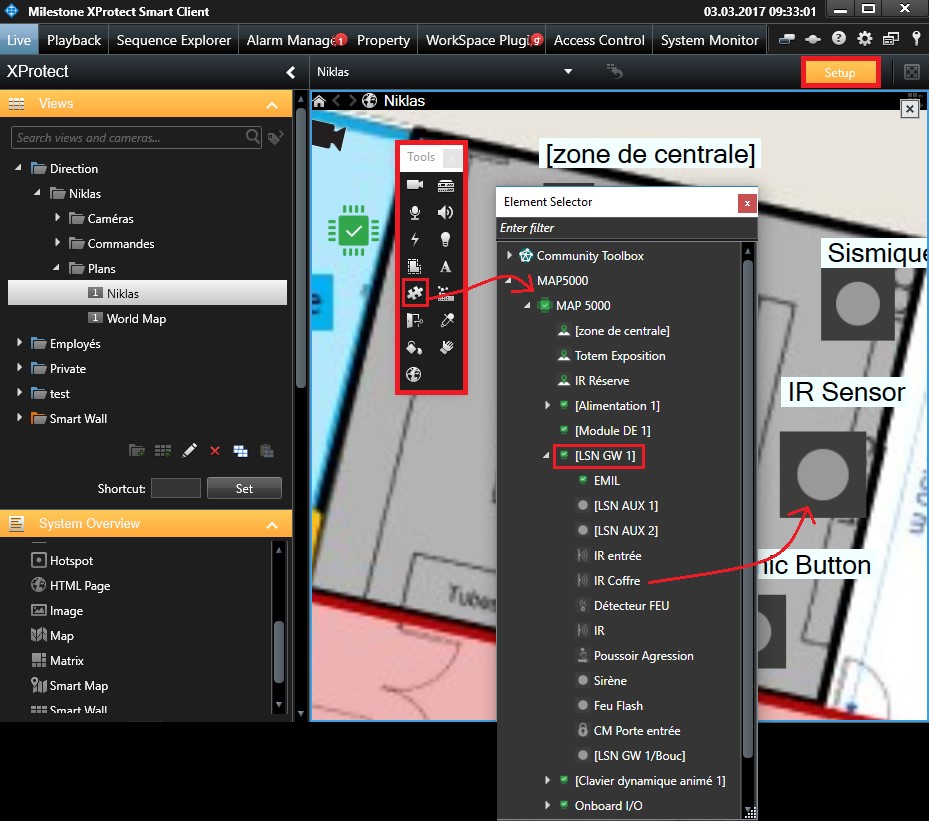Image resolution: width=929 pixels, height=821 pixels.
Task: Select the plug-in element puzzle tool
Action: [415, 292]
